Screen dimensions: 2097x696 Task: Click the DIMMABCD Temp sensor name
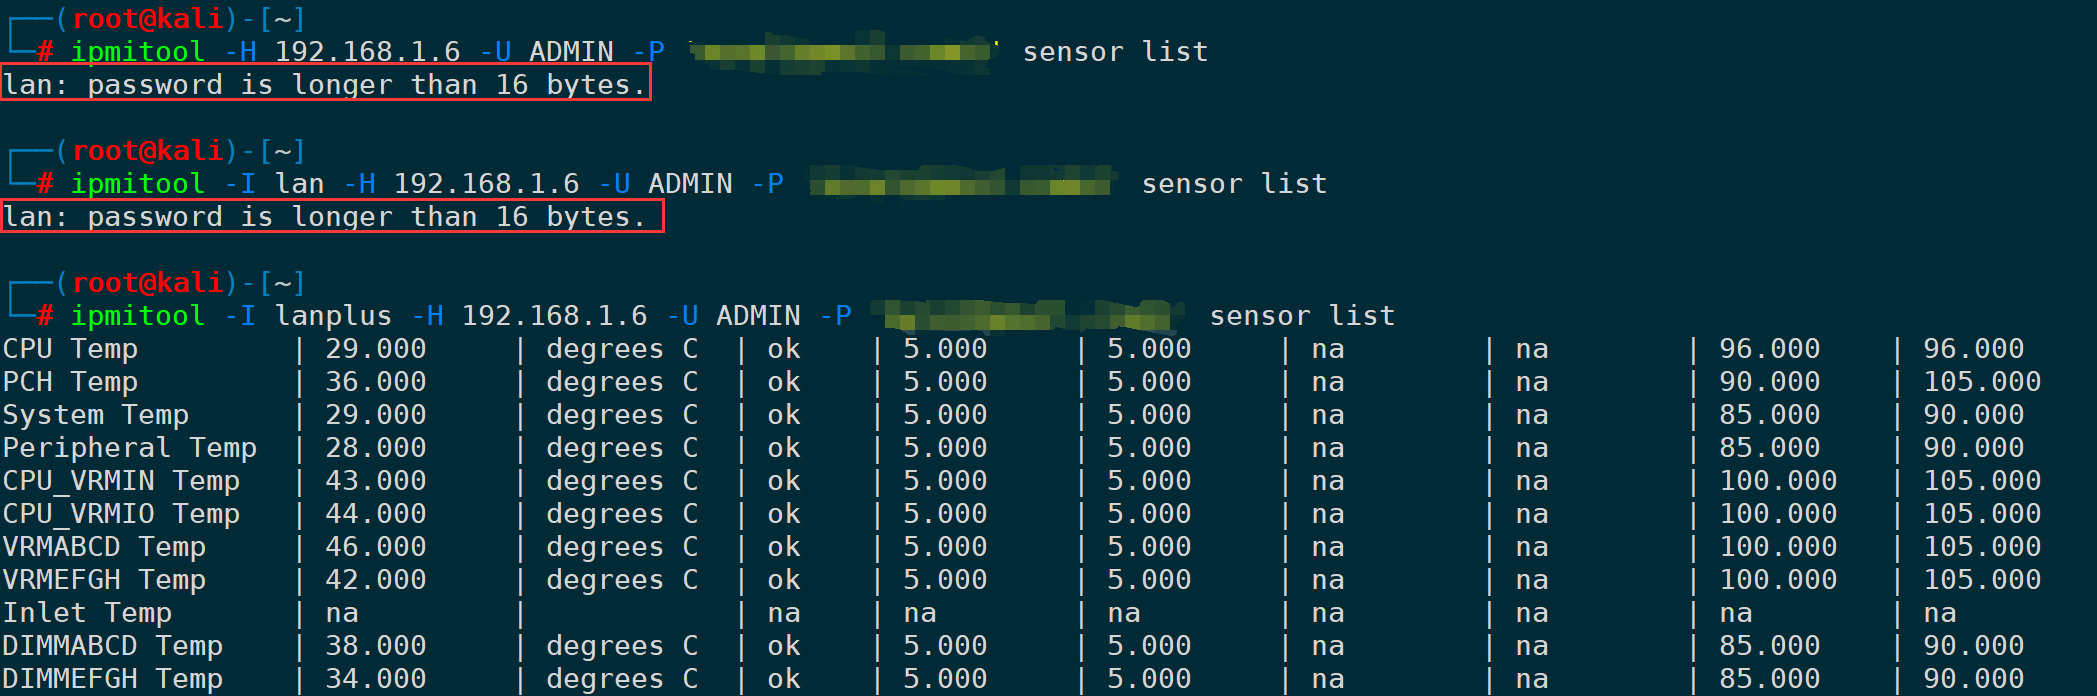[112, 646]
